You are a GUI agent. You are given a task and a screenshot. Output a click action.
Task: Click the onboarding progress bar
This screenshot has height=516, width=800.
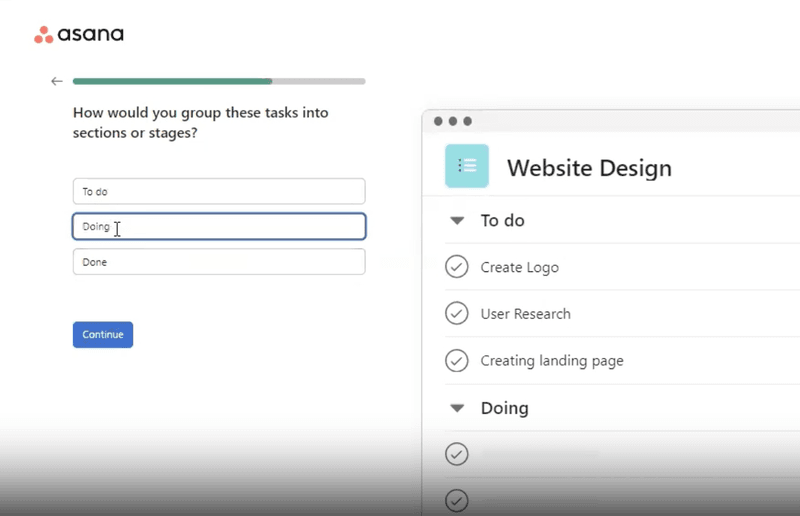point(219,81)
